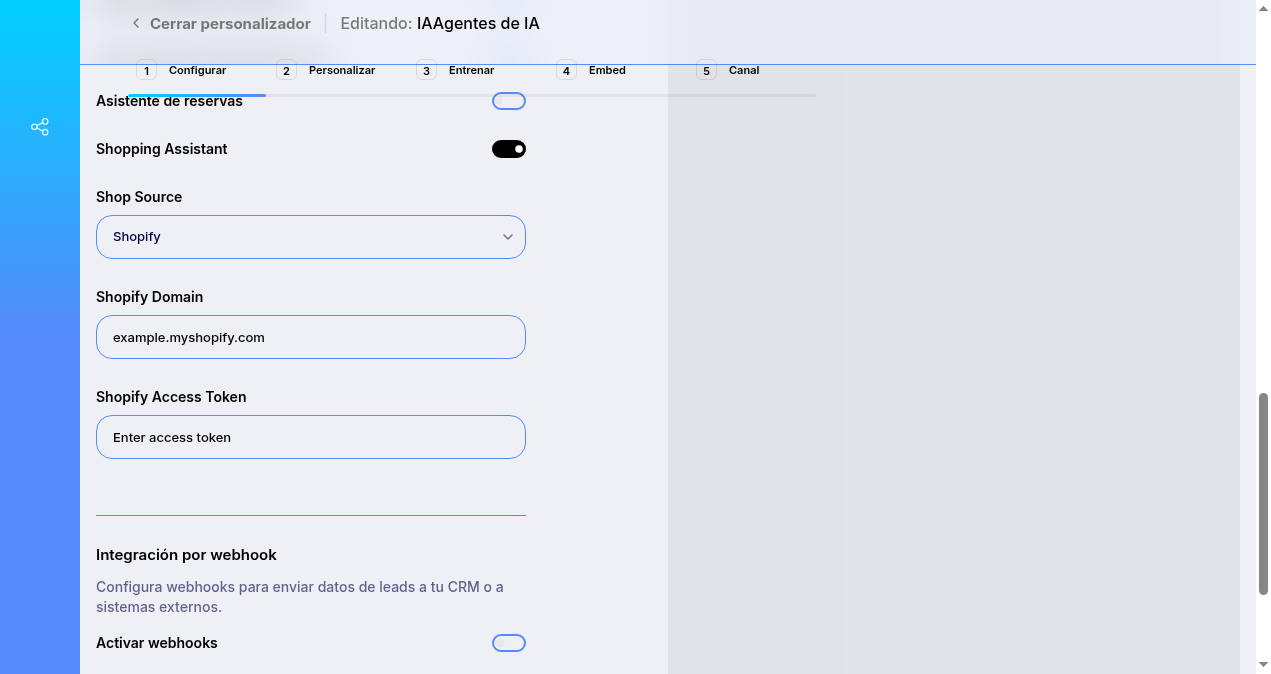Screen dimensions: 1271x674
Task: Click the blue progress bar under Configurar
Action: 197,95
